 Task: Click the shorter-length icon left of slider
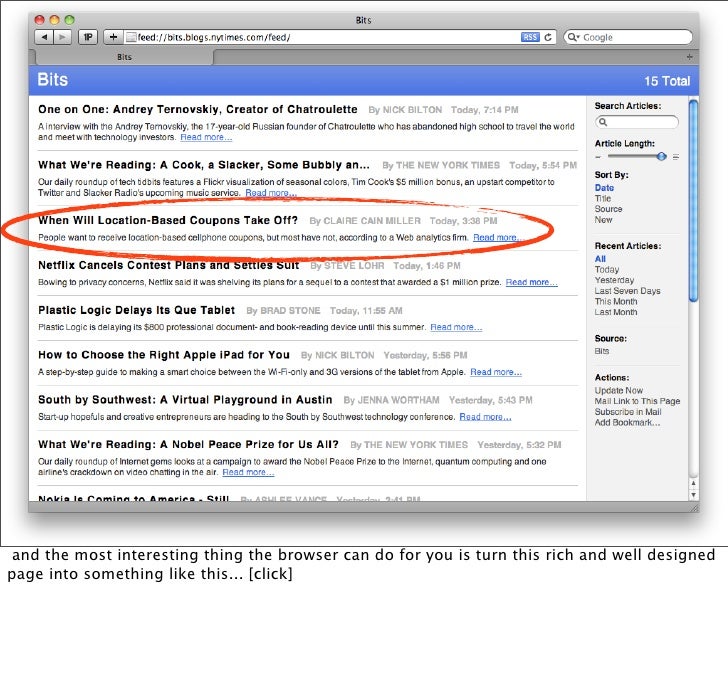(x=598, y=157)
